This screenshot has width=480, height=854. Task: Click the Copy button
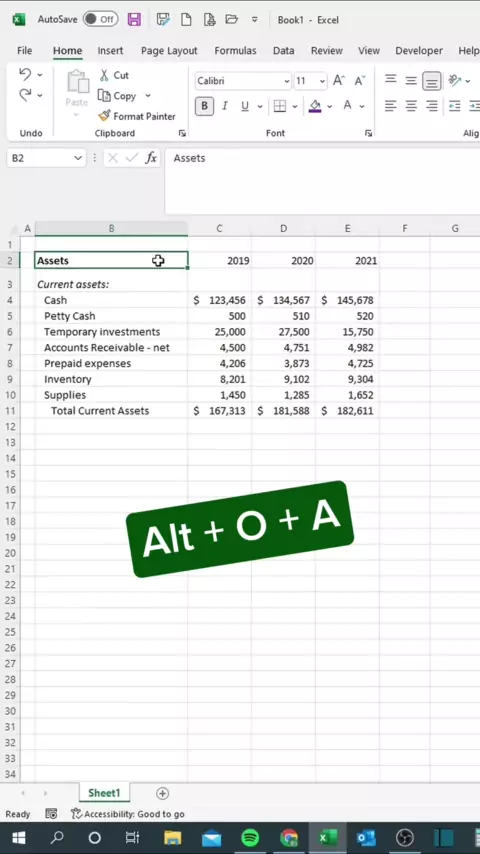point(118,96)
